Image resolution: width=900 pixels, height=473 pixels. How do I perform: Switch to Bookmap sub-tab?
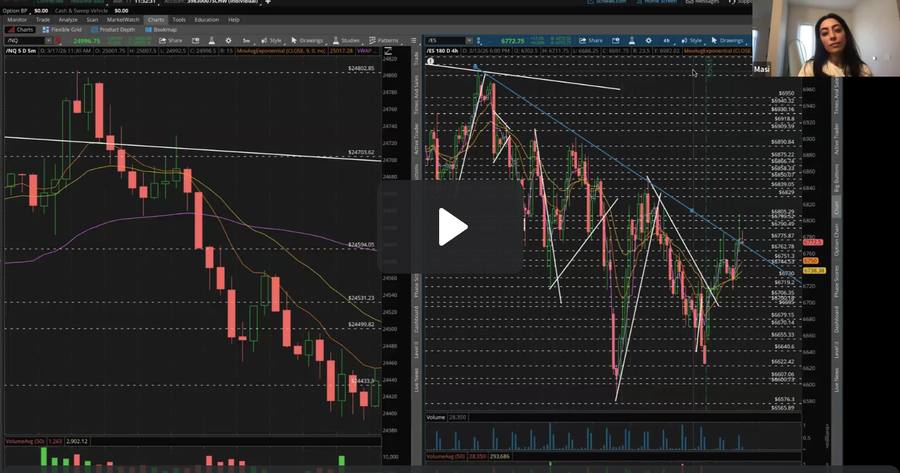[x=161, y=29]
